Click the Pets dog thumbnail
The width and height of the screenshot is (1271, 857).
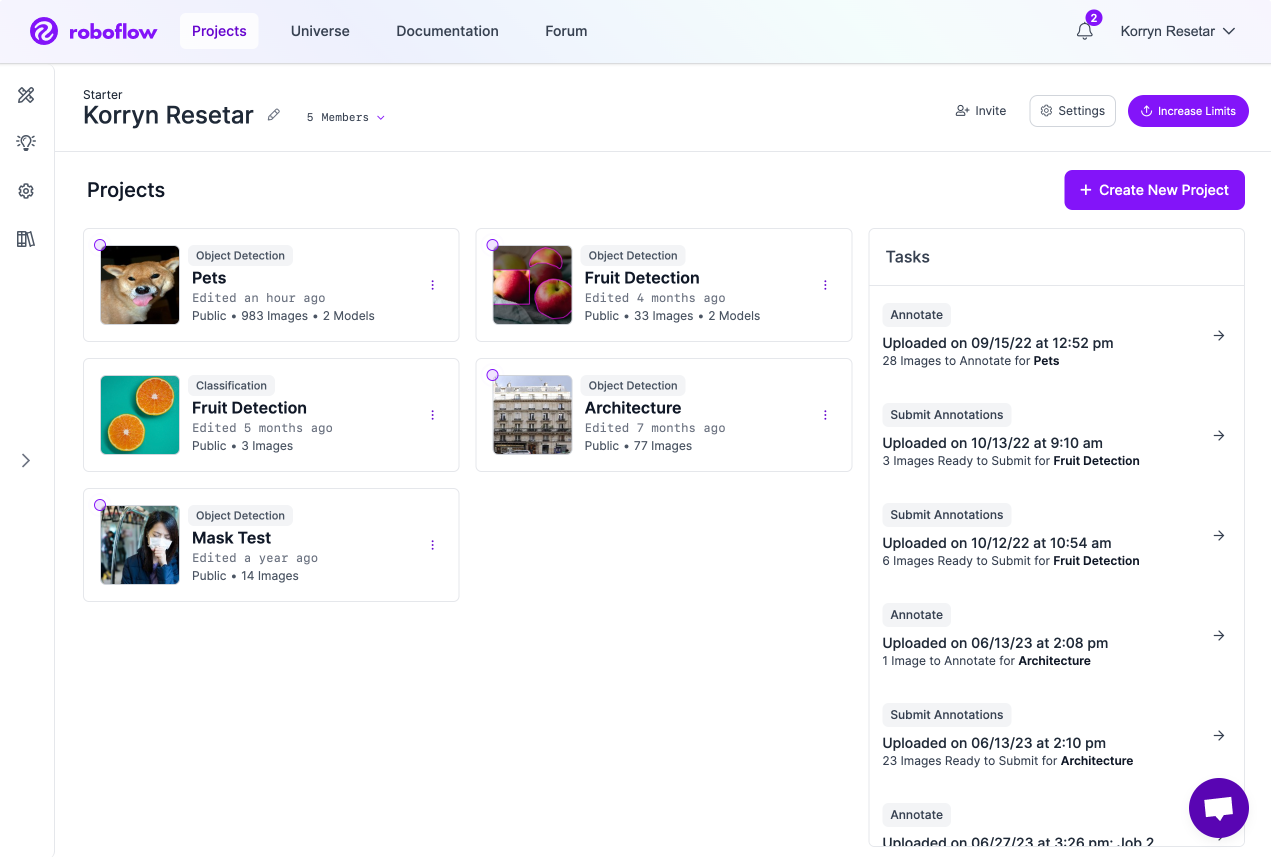pyautogui.click(x=140, y=285)
